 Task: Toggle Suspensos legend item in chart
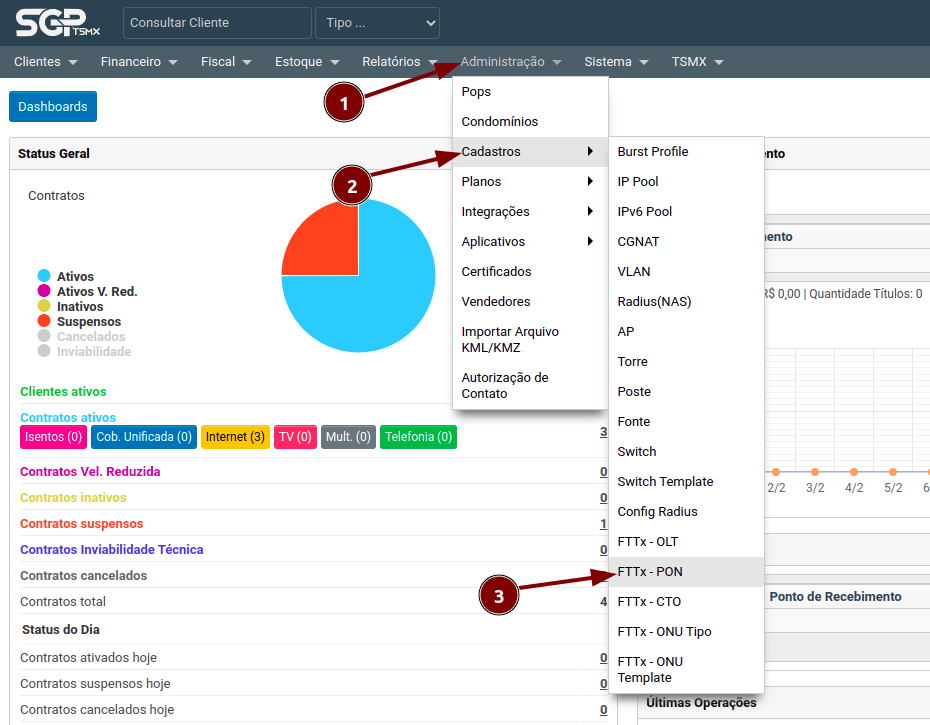coord(89,322)
